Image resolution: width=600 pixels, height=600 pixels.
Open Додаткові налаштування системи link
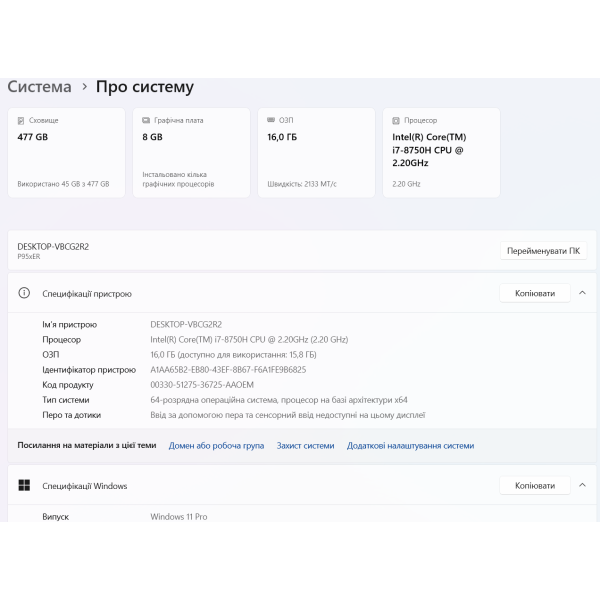click(x=410, y=446)
